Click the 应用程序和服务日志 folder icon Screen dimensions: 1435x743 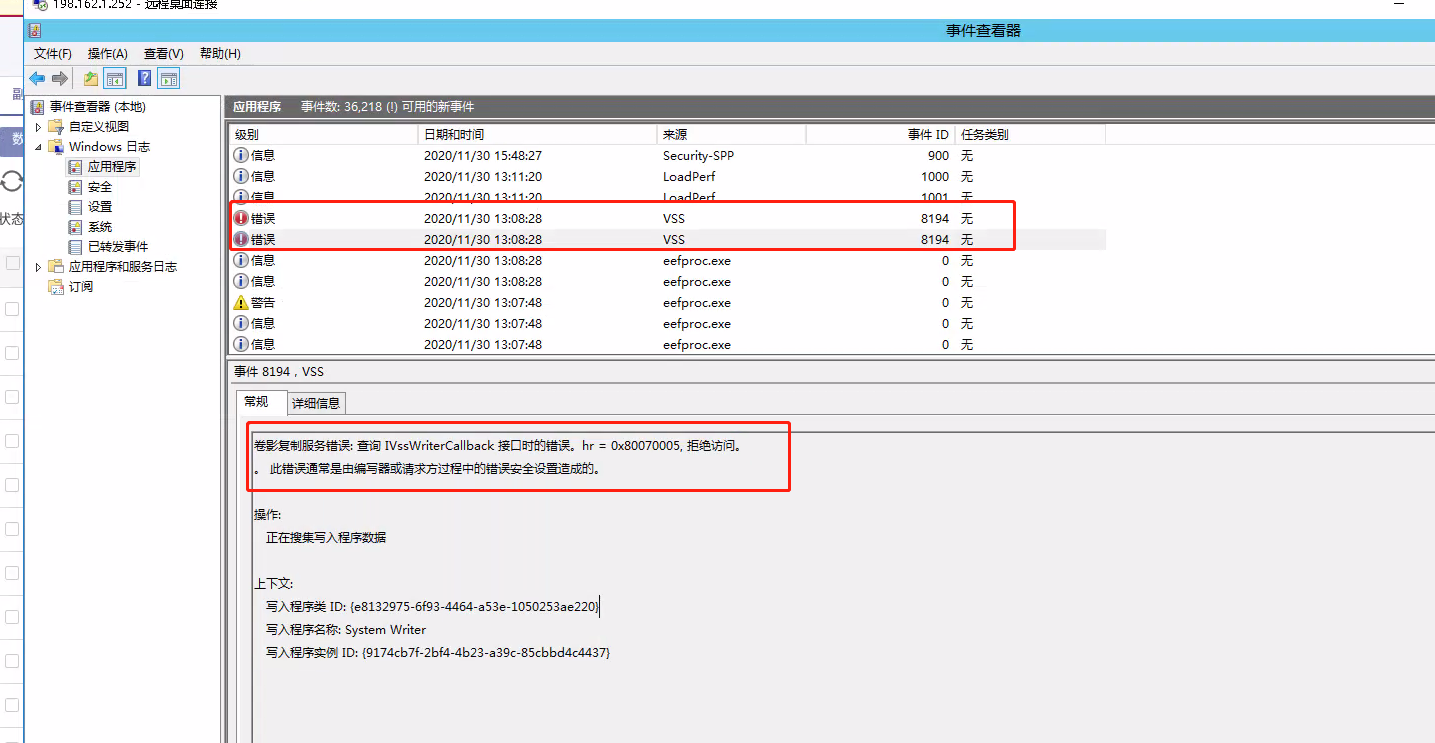(57, 267)
